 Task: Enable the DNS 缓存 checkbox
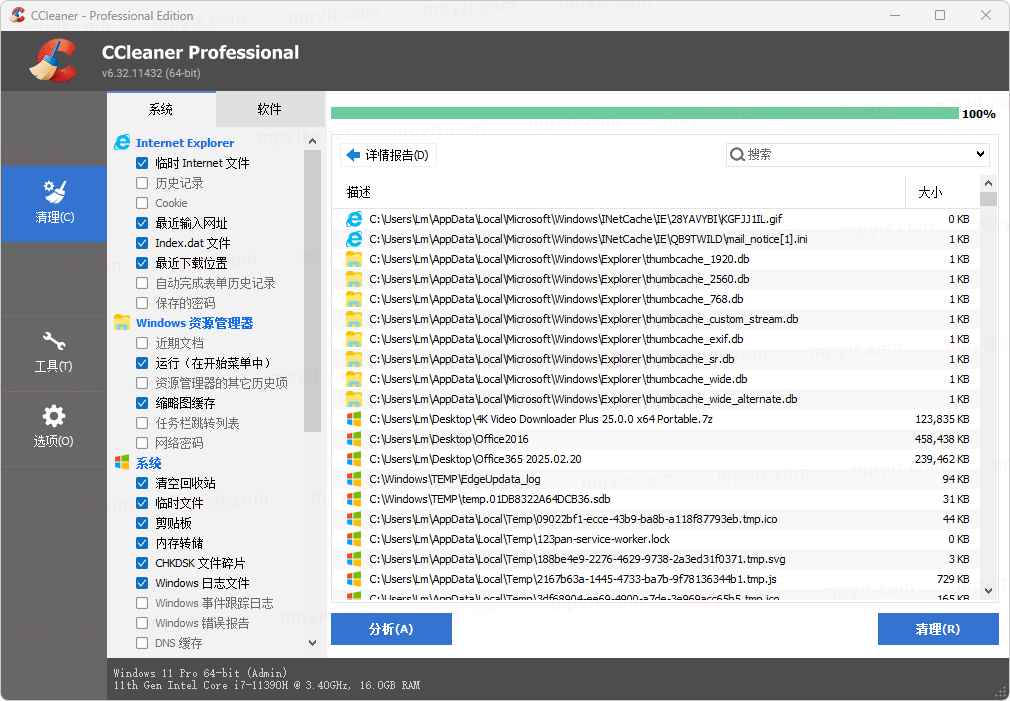[x=142, y=642]
